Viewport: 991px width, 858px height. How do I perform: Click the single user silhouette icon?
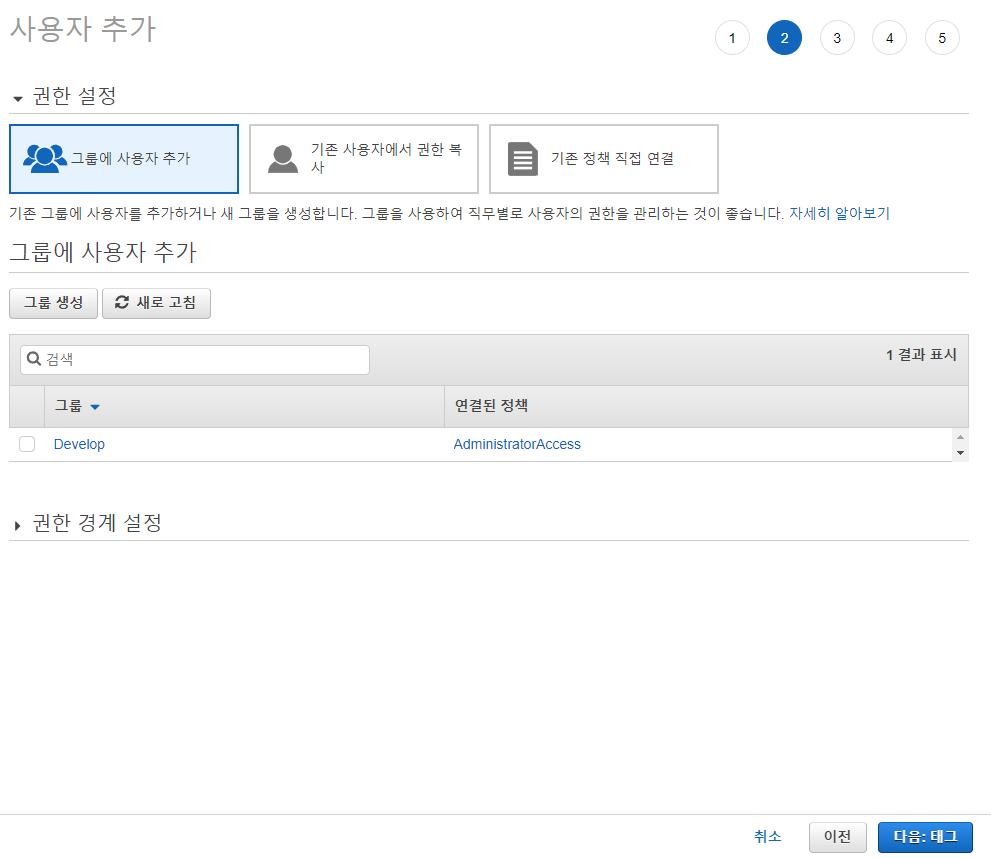pyautogui.click(x=283, y=159)
